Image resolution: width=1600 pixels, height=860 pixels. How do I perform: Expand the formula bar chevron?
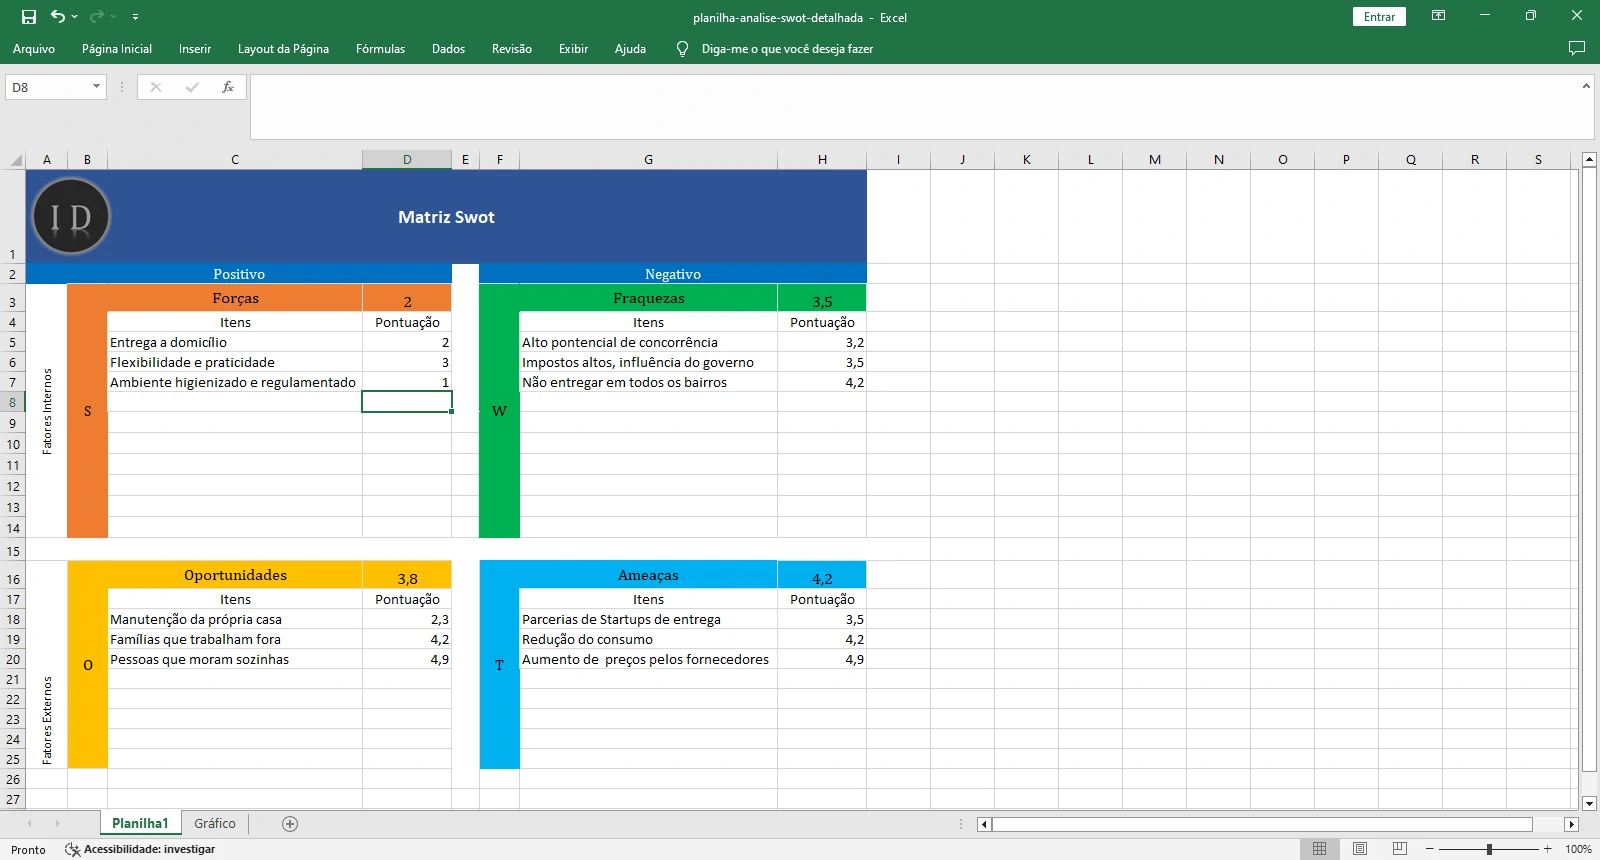point(1586,87)
